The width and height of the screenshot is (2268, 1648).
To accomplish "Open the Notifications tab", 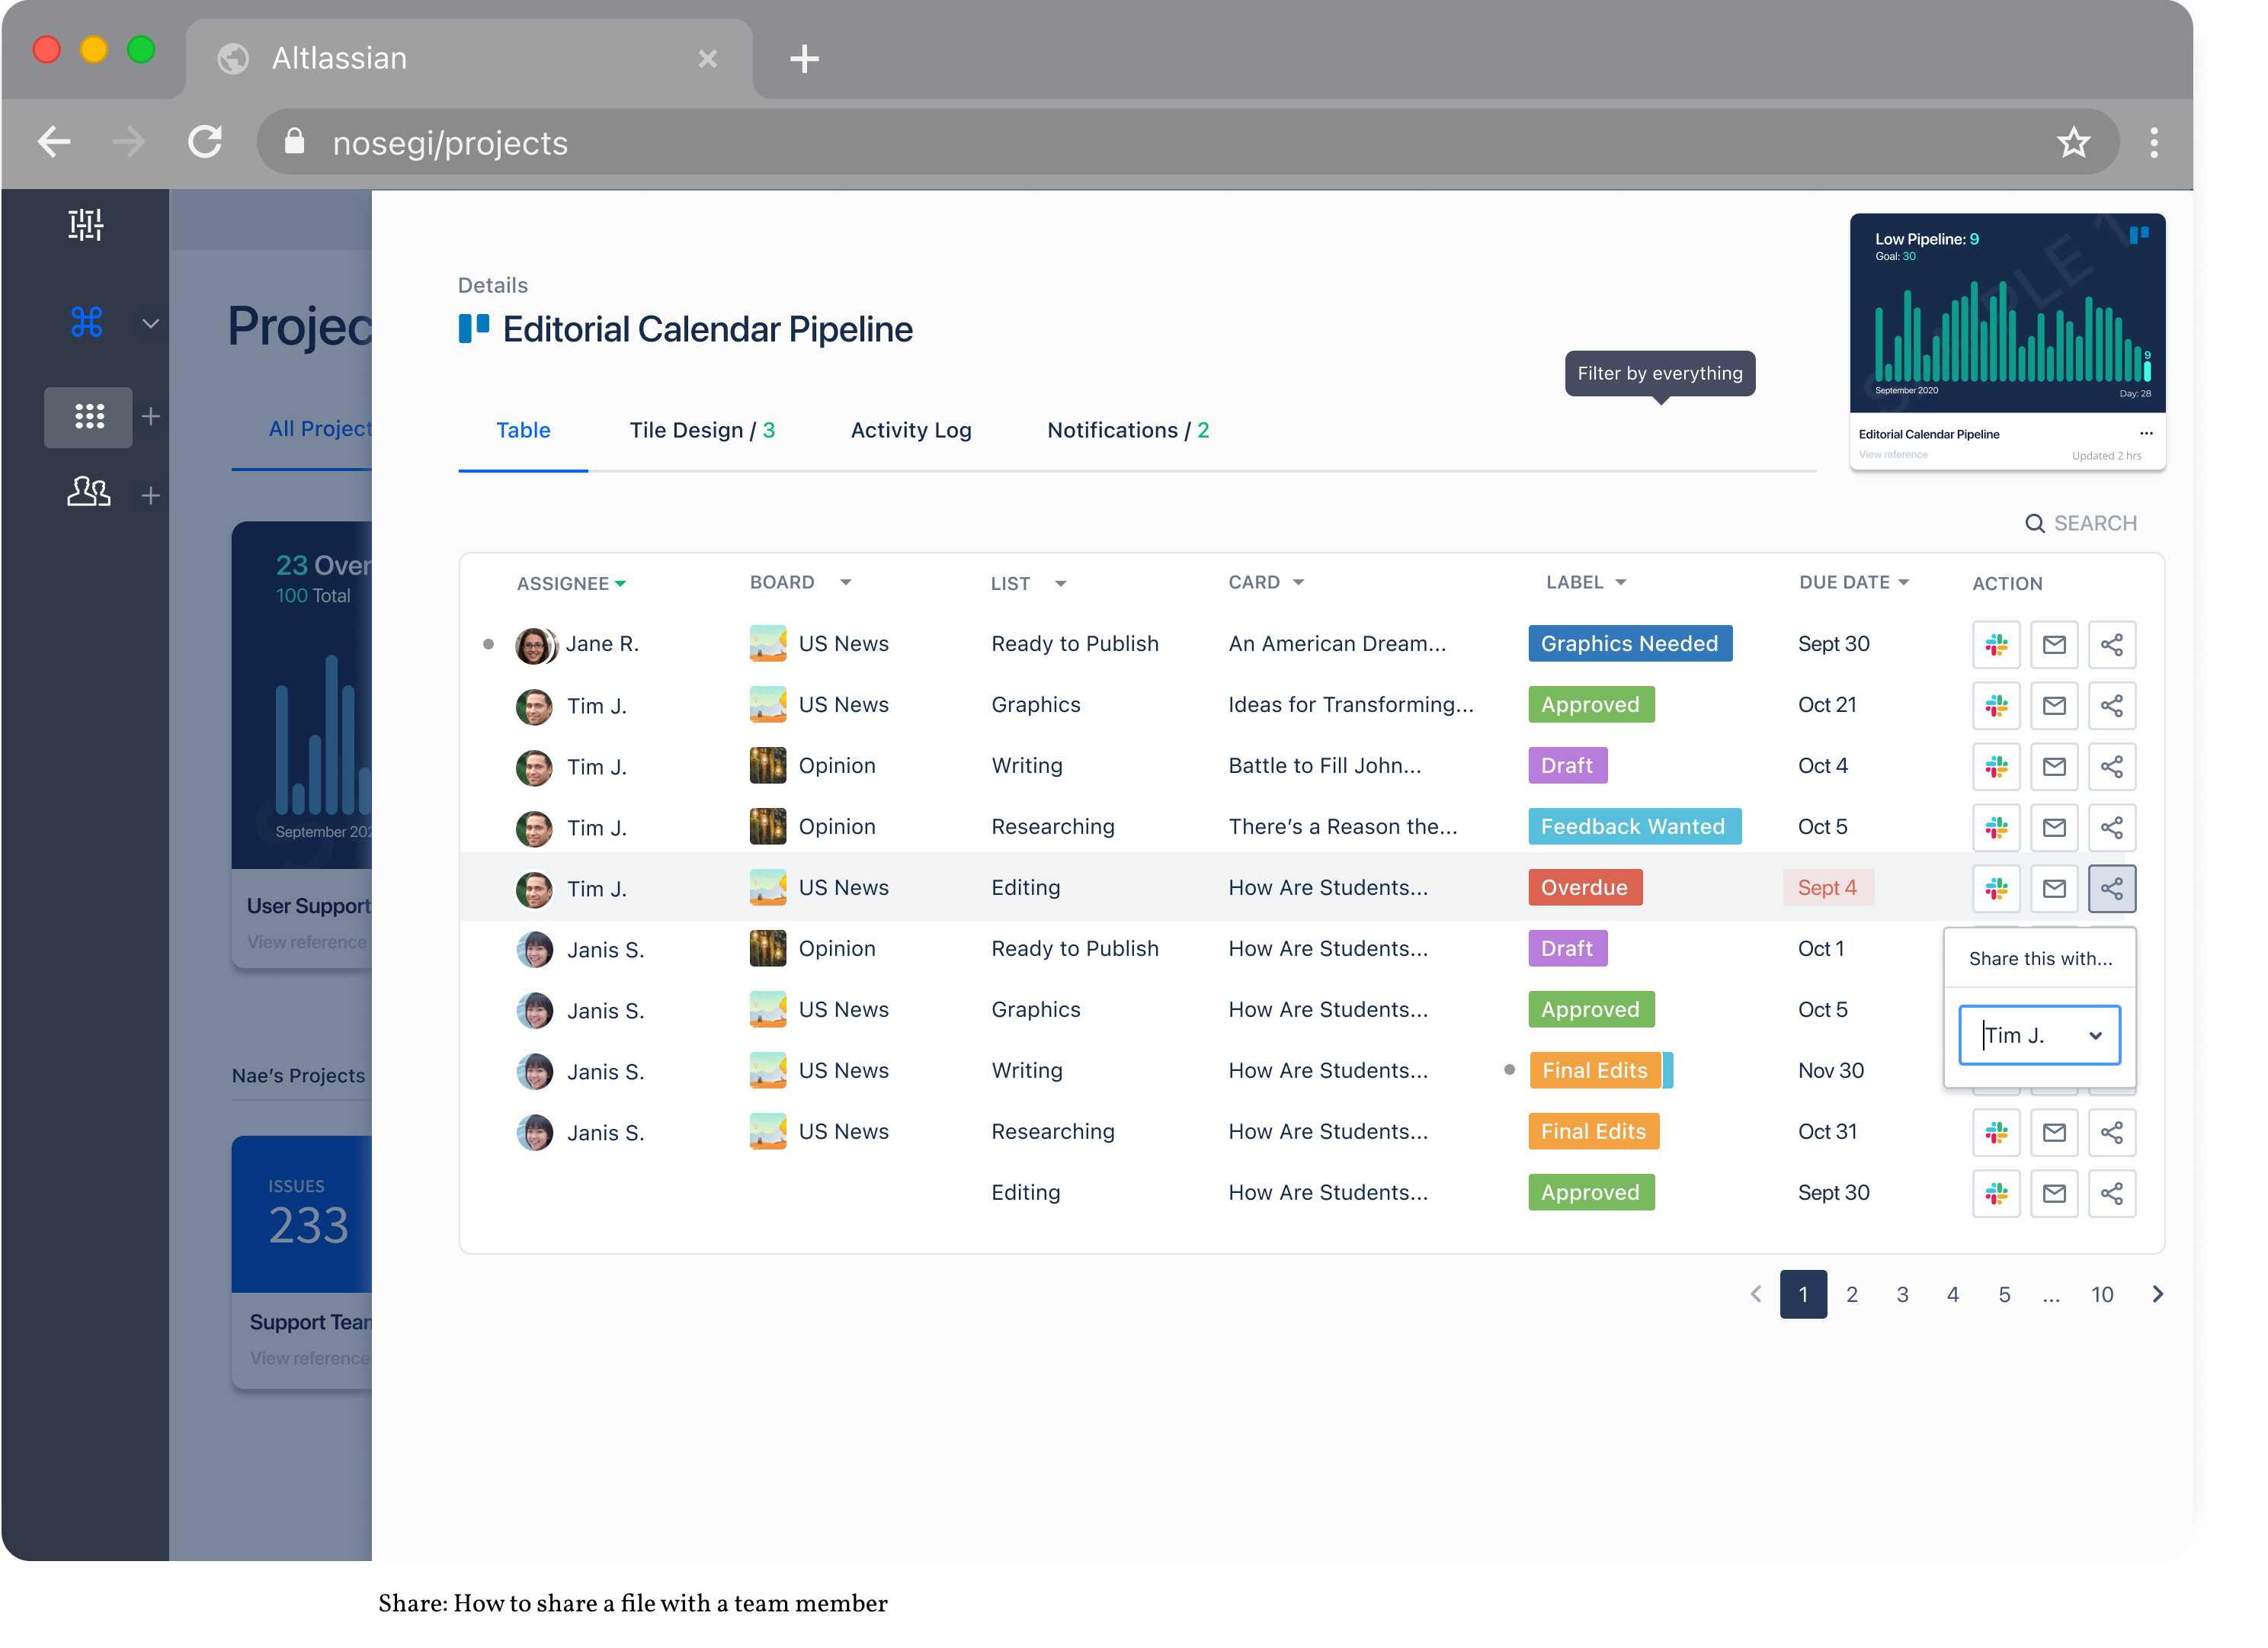I will pos(1128,430).
